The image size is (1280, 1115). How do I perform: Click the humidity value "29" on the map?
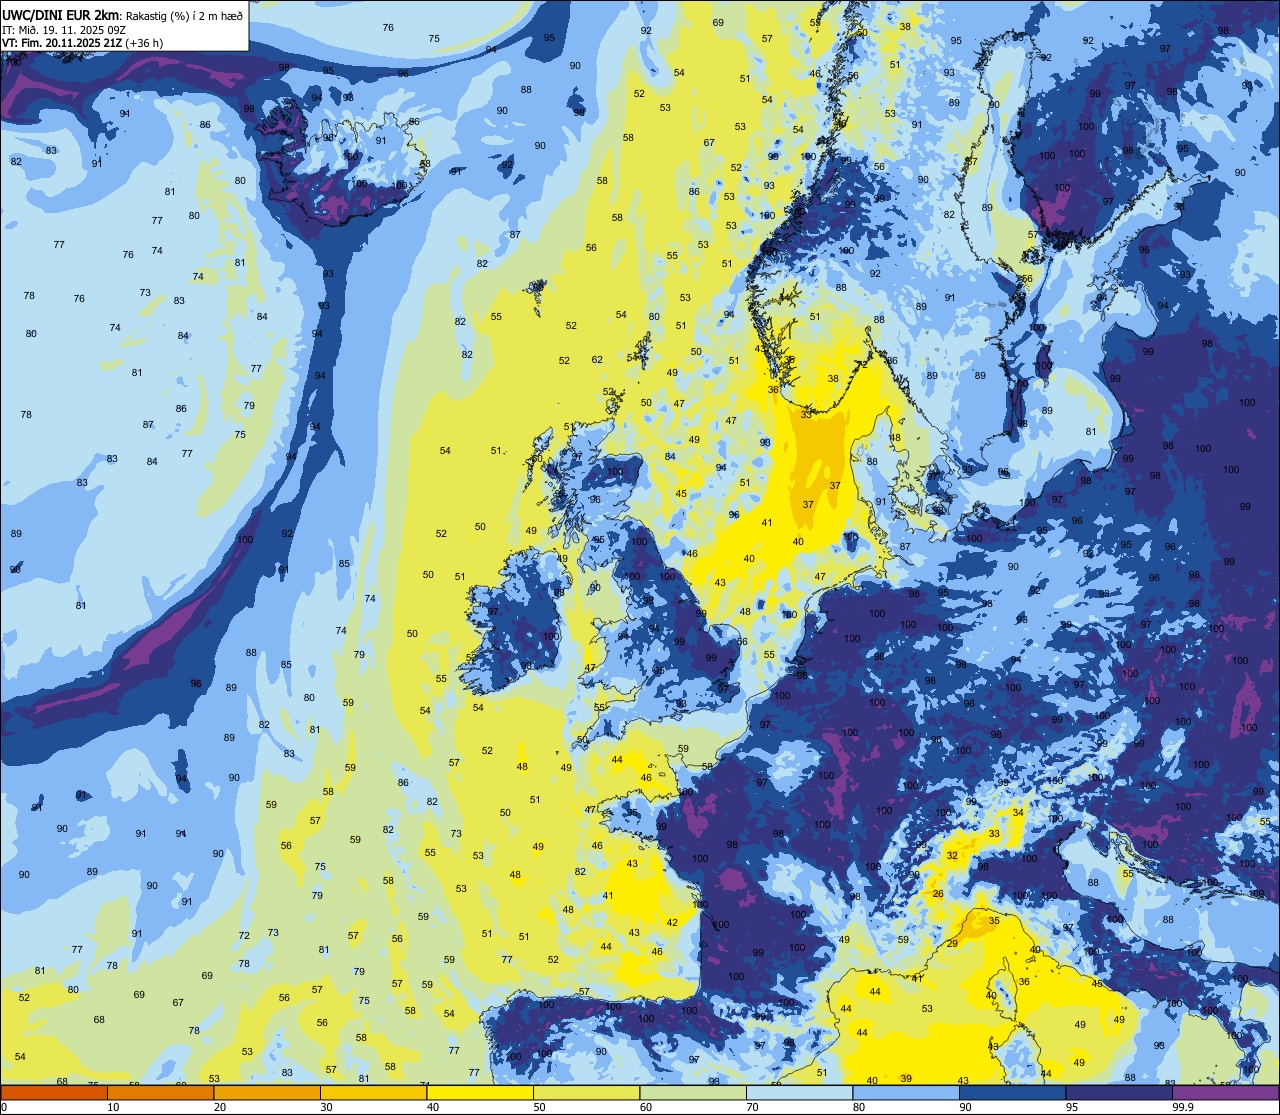coord(952,944)
